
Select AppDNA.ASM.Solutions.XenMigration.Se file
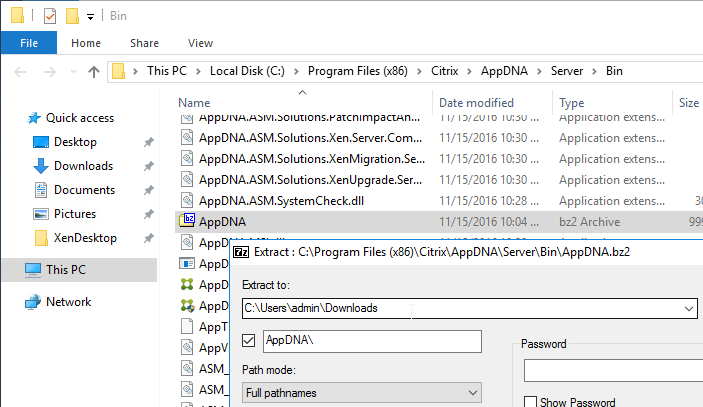pos(312,159)
